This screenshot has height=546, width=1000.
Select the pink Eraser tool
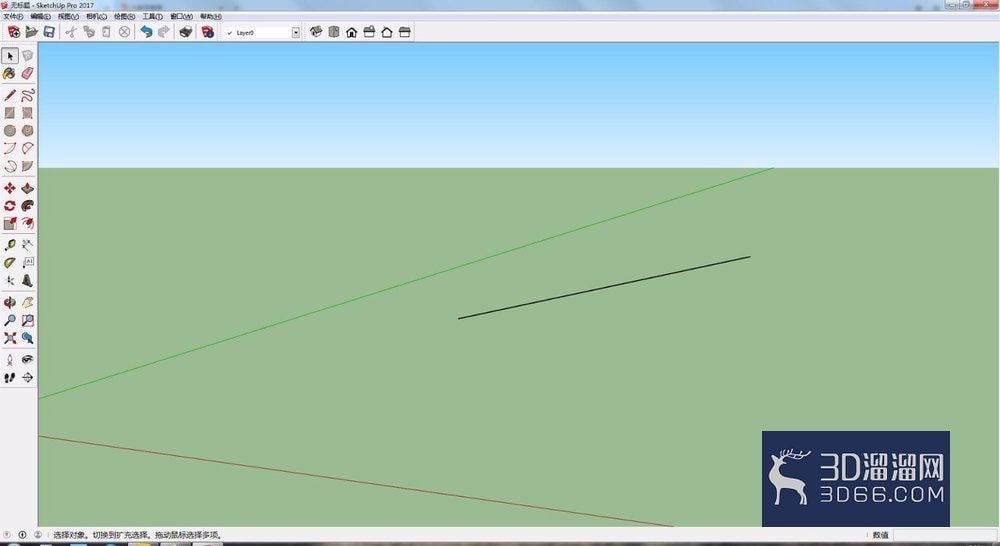click(27, 74)
